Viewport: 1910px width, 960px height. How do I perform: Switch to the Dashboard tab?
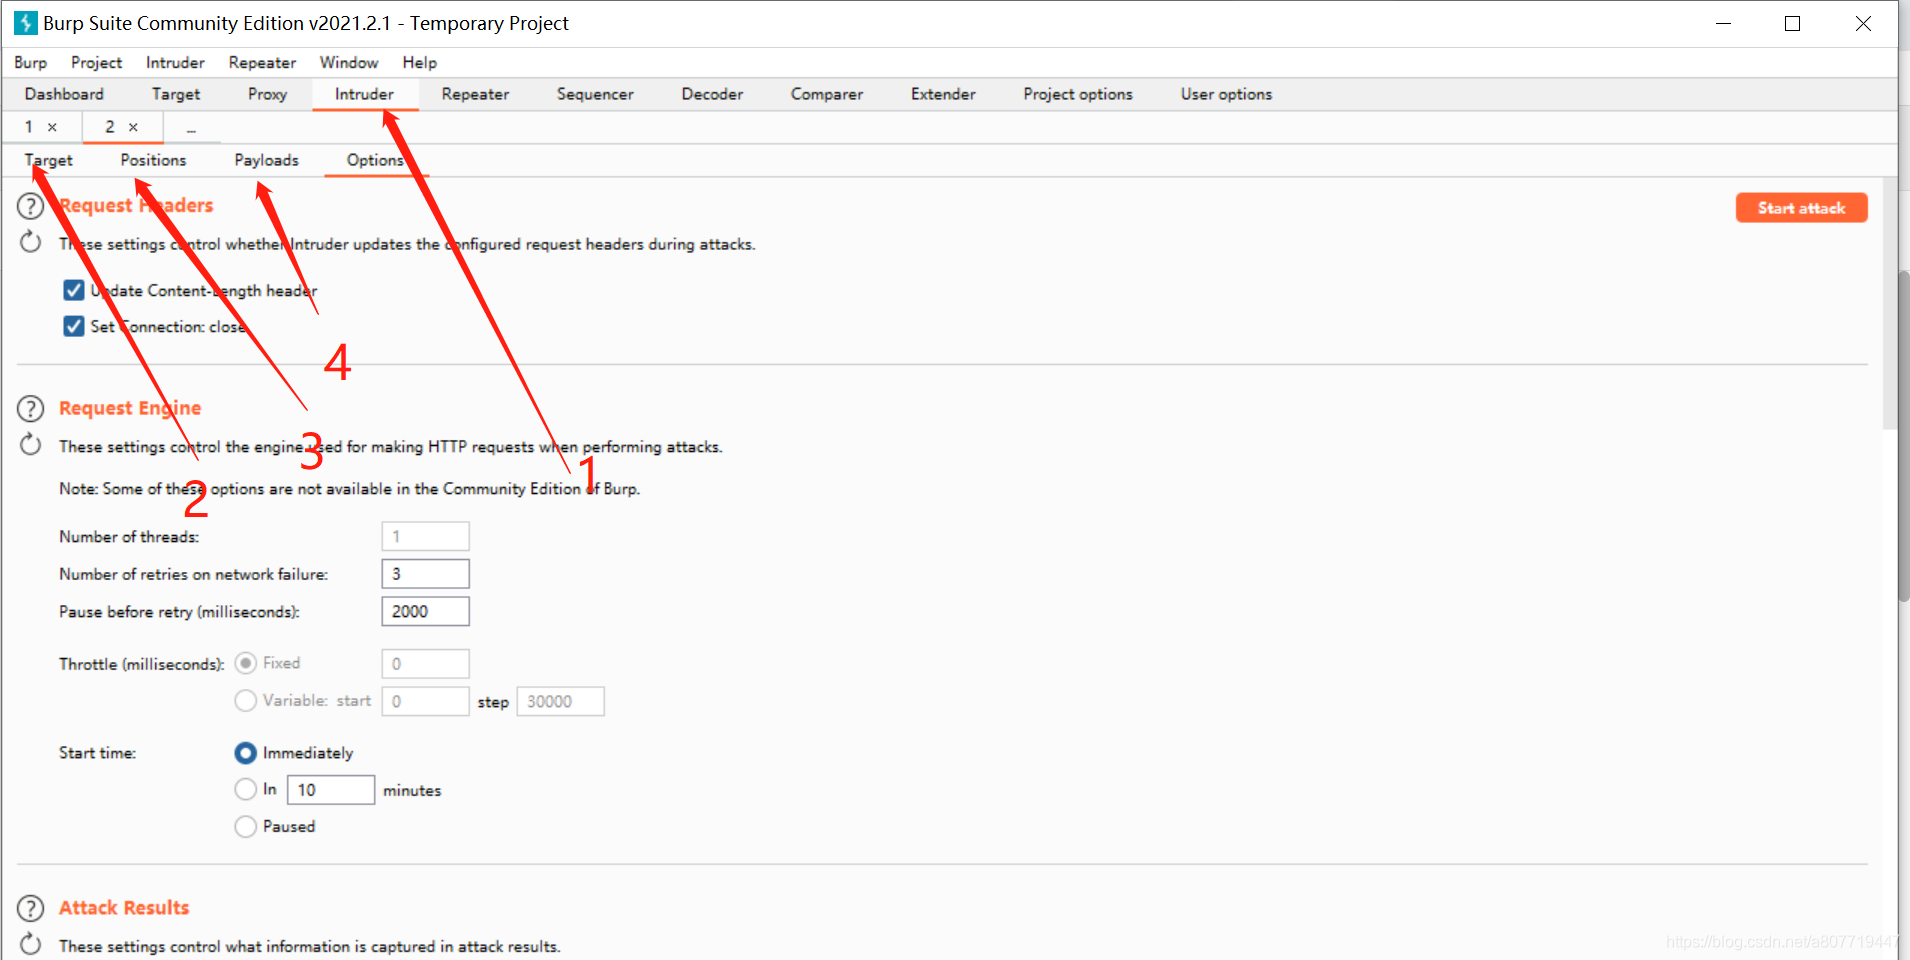(x=64, y=94)
